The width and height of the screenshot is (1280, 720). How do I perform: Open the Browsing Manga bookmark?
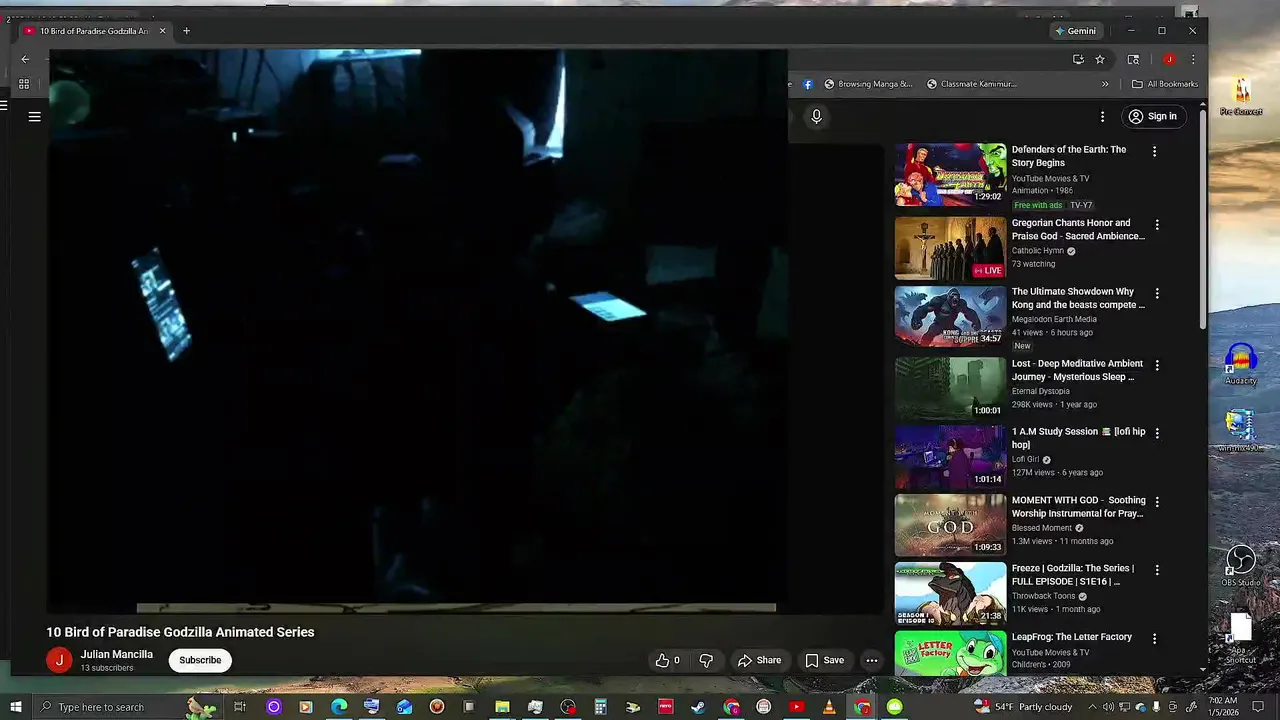click(x=868, y=84)
